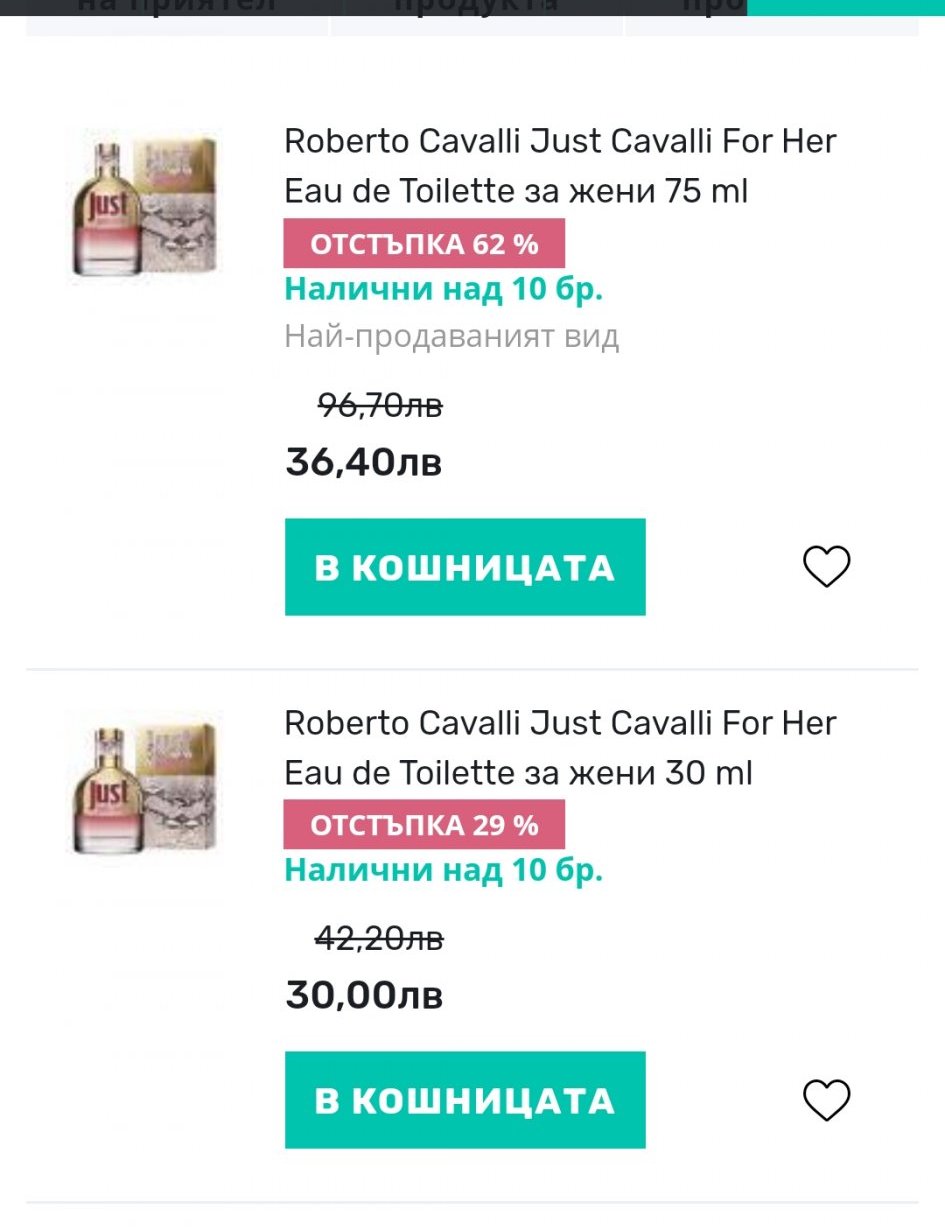Tap the availability text under the 62 % badge
The width and height of the screenshot is (945, 1228).
(x=443, y=290)
